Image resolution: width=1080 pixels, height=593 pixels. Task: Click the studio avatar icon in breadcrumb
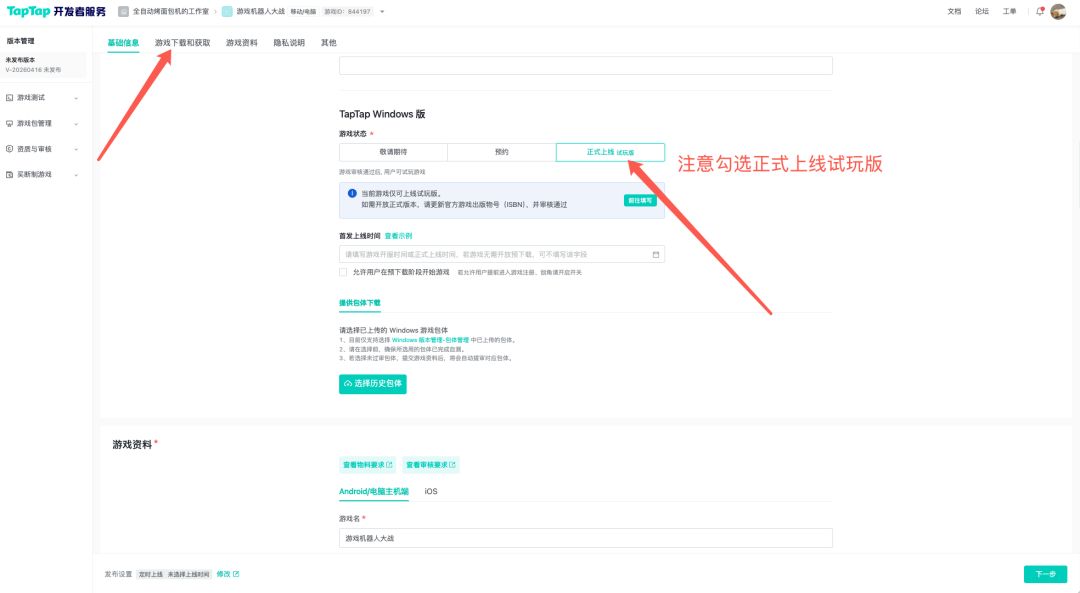tap(123, 12)
